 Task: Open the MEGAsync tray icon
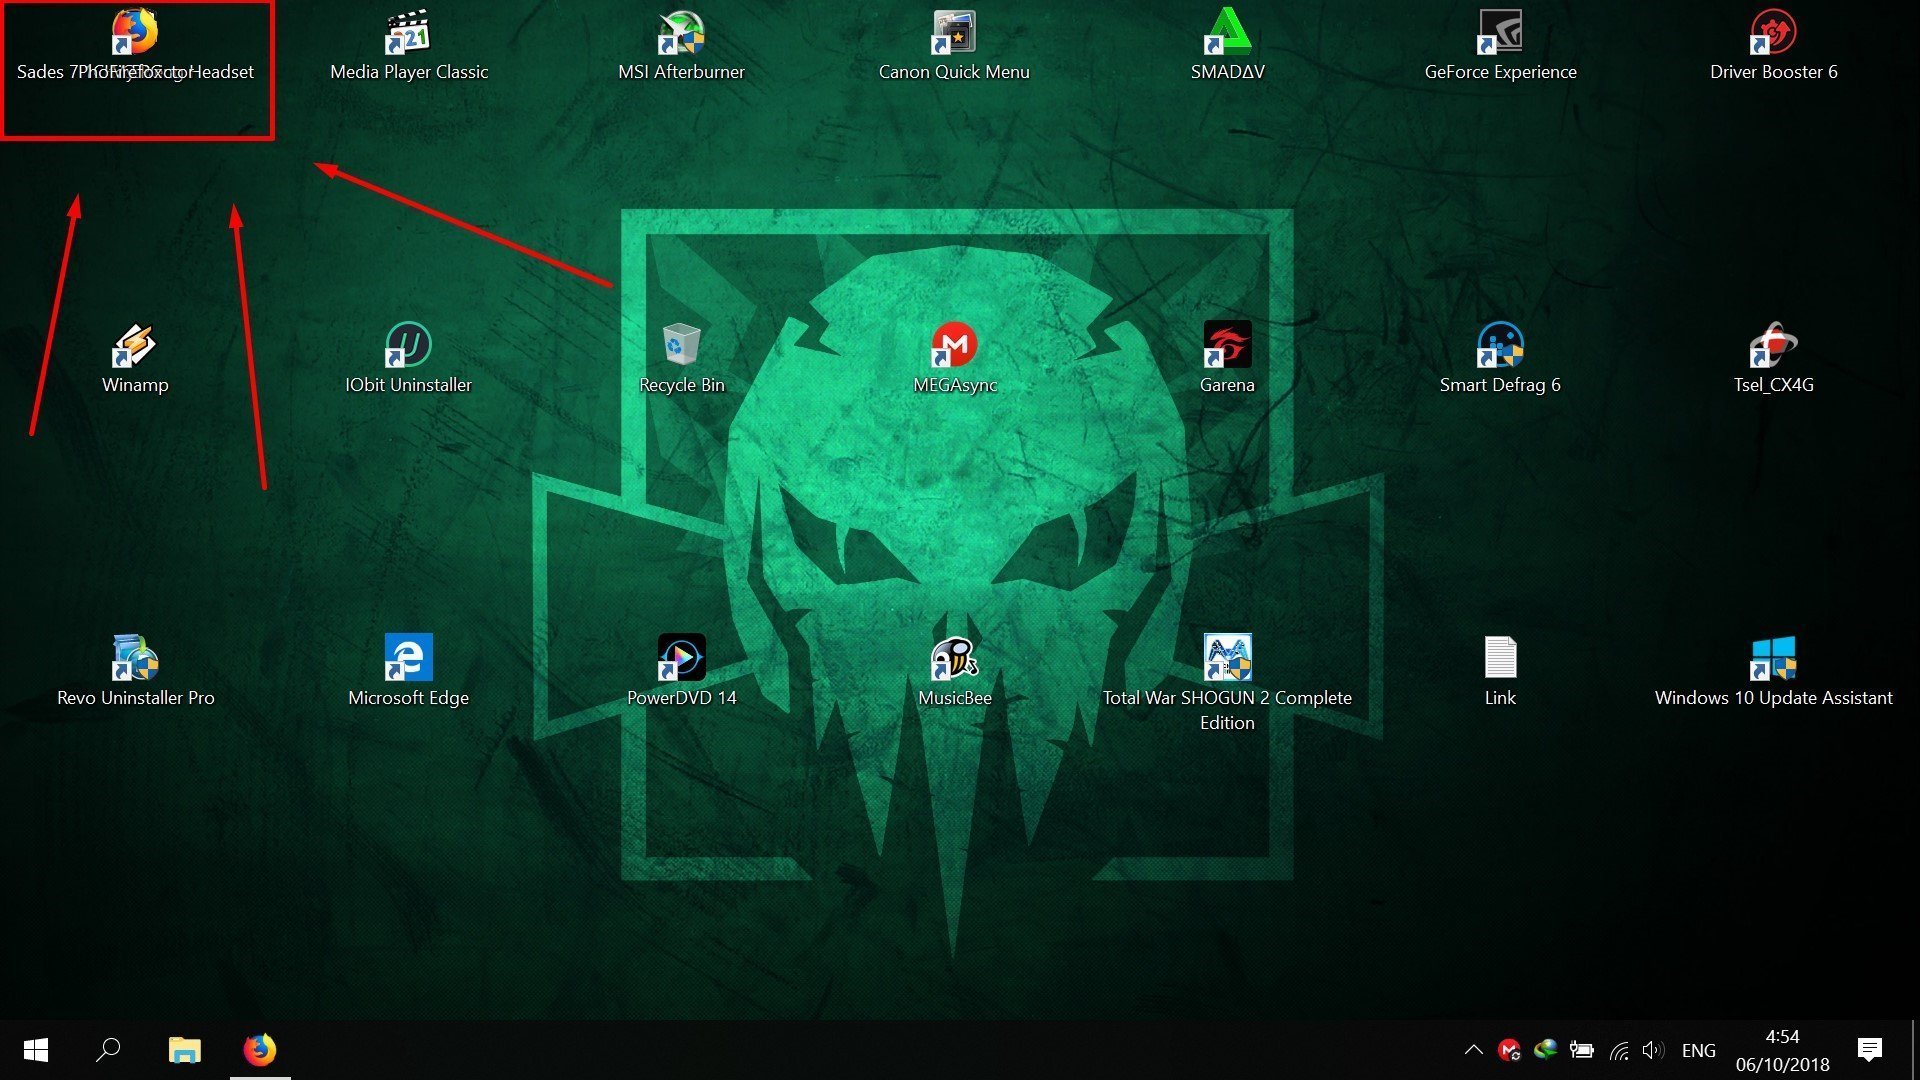1509,1050
